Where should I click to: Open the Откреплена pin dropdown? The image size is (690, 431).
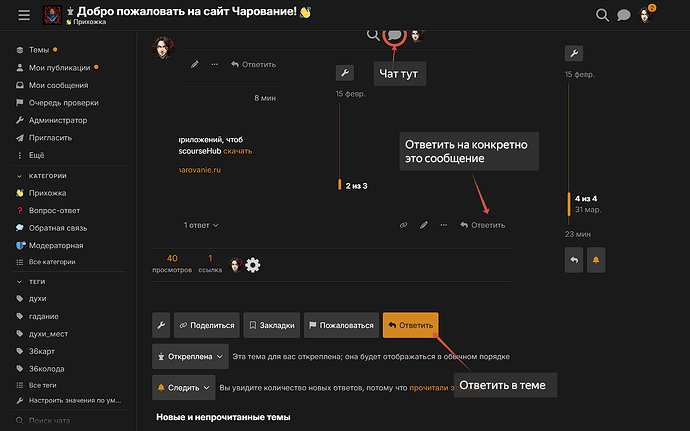pos(184,356)
